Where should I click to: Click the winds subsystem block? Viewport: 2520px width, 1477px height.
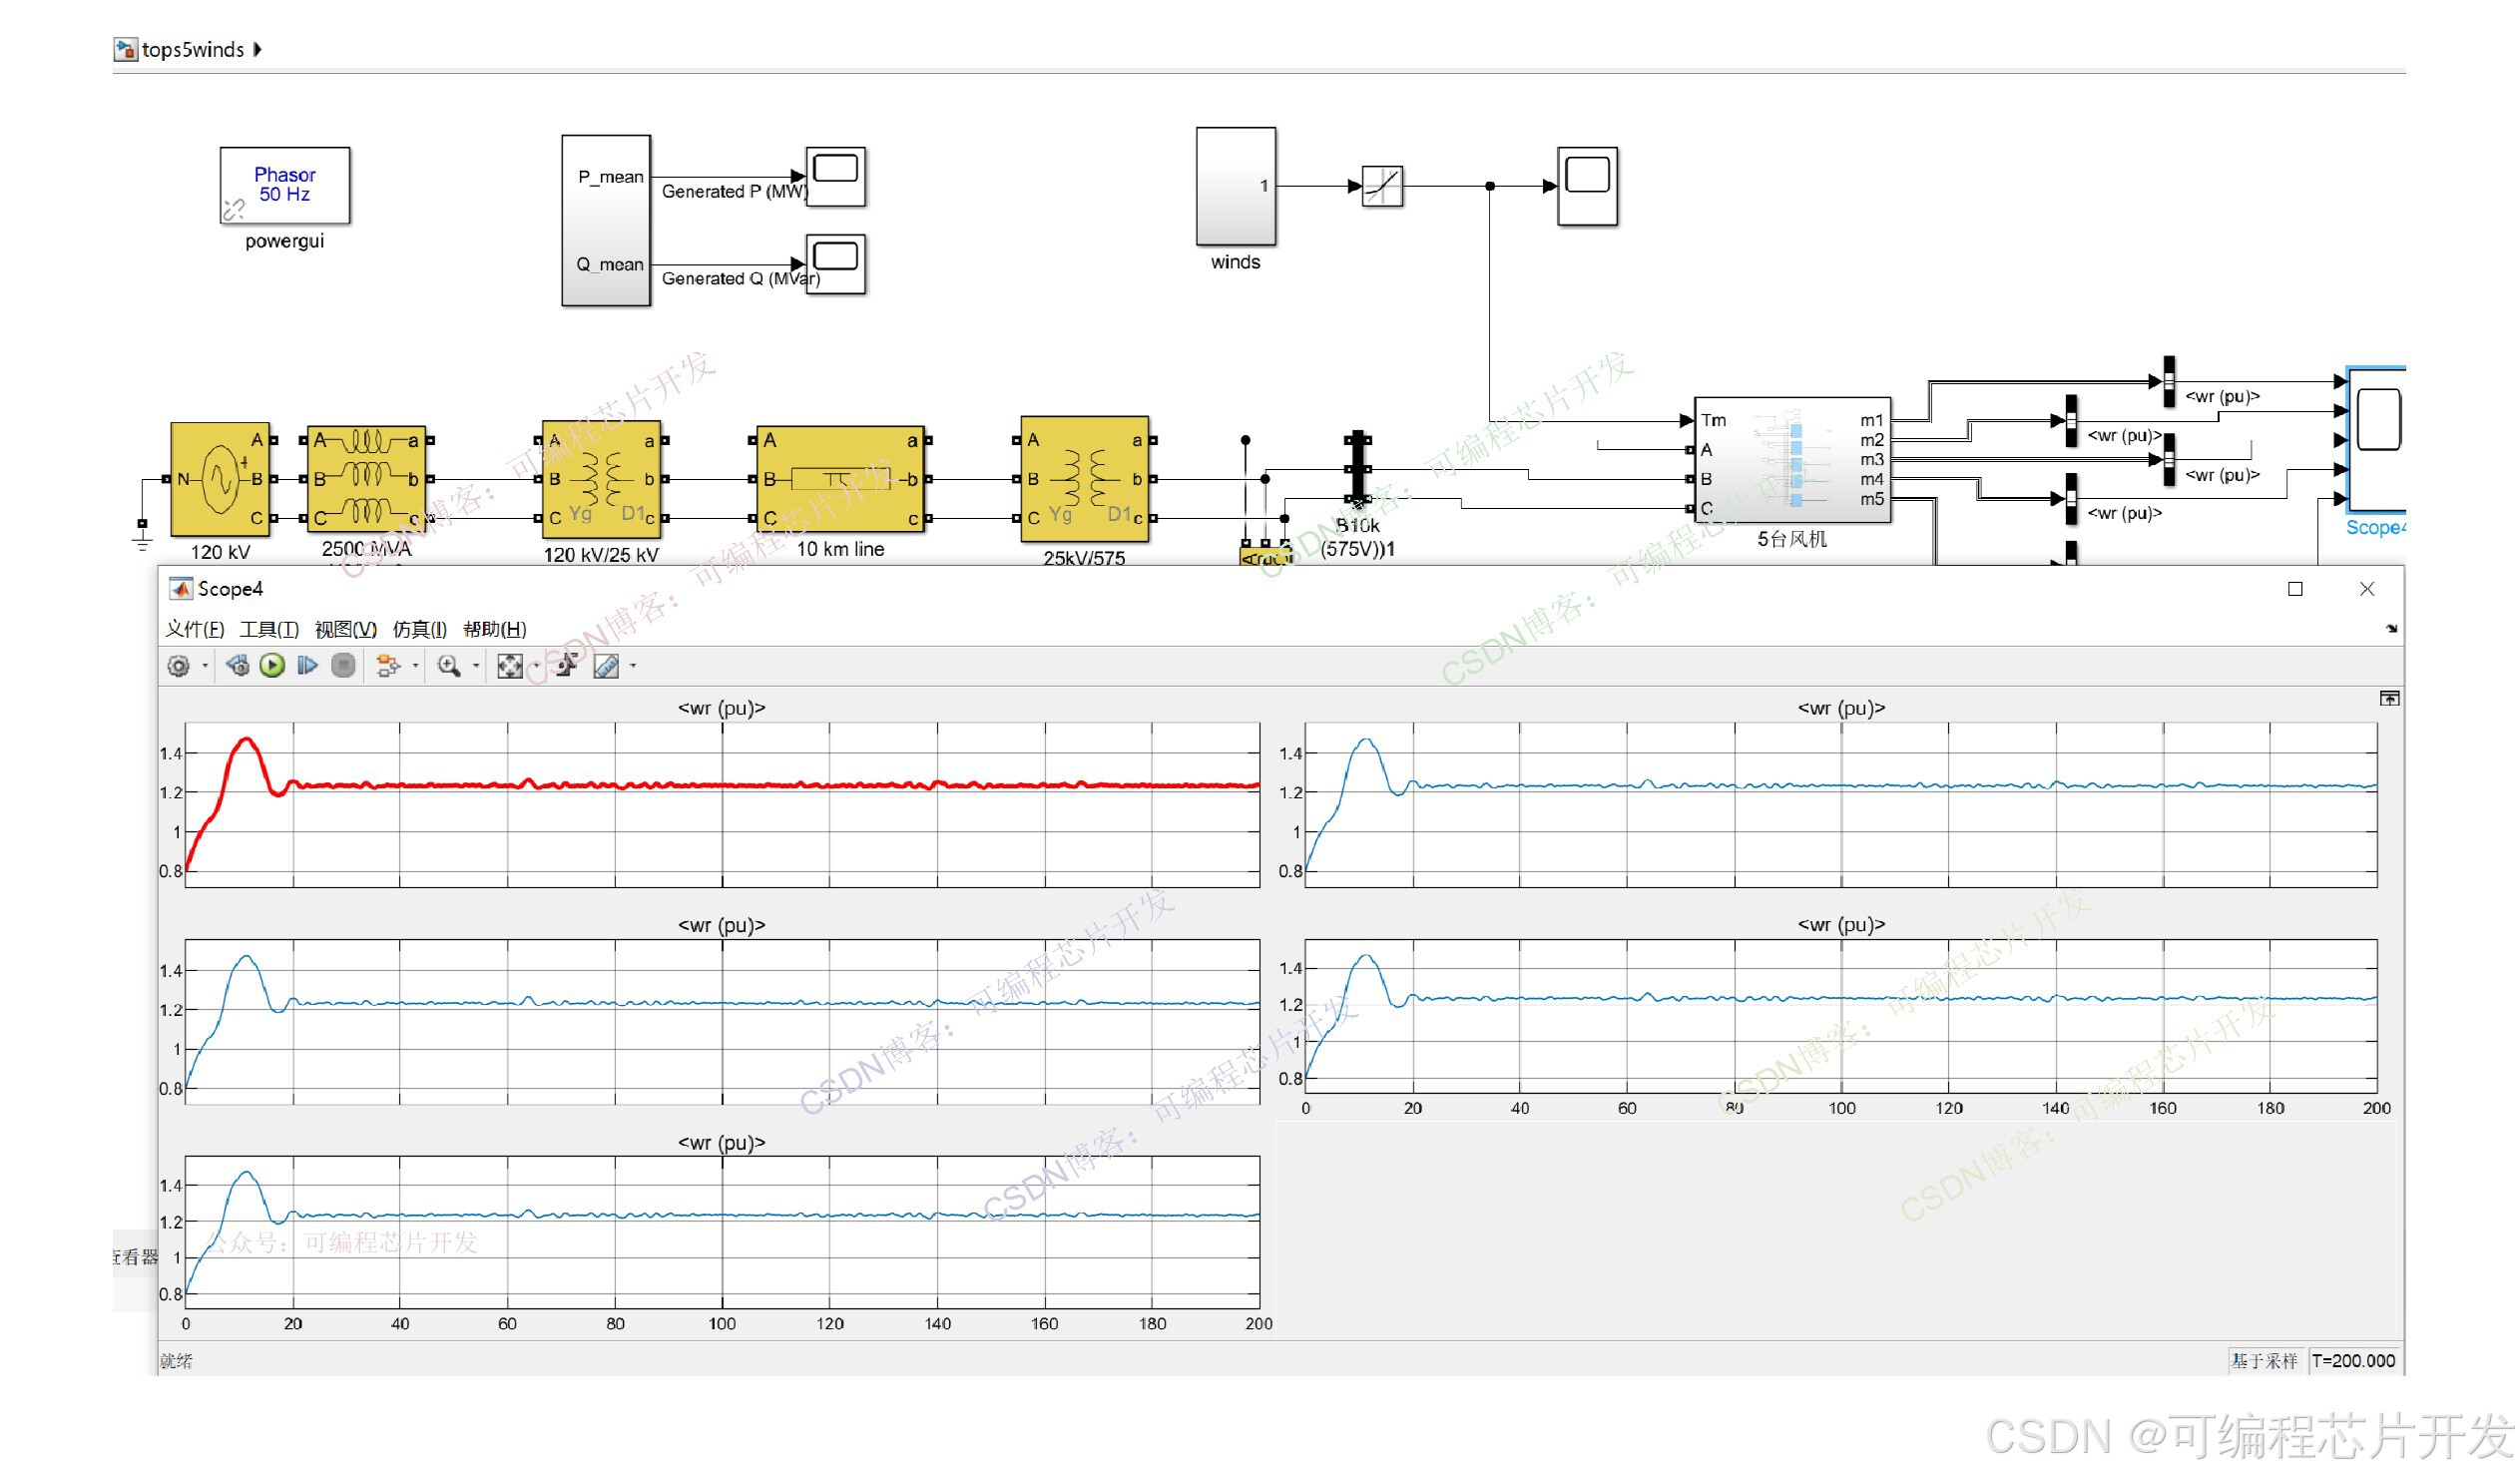pyautogui.click(x=1236, y=187)
